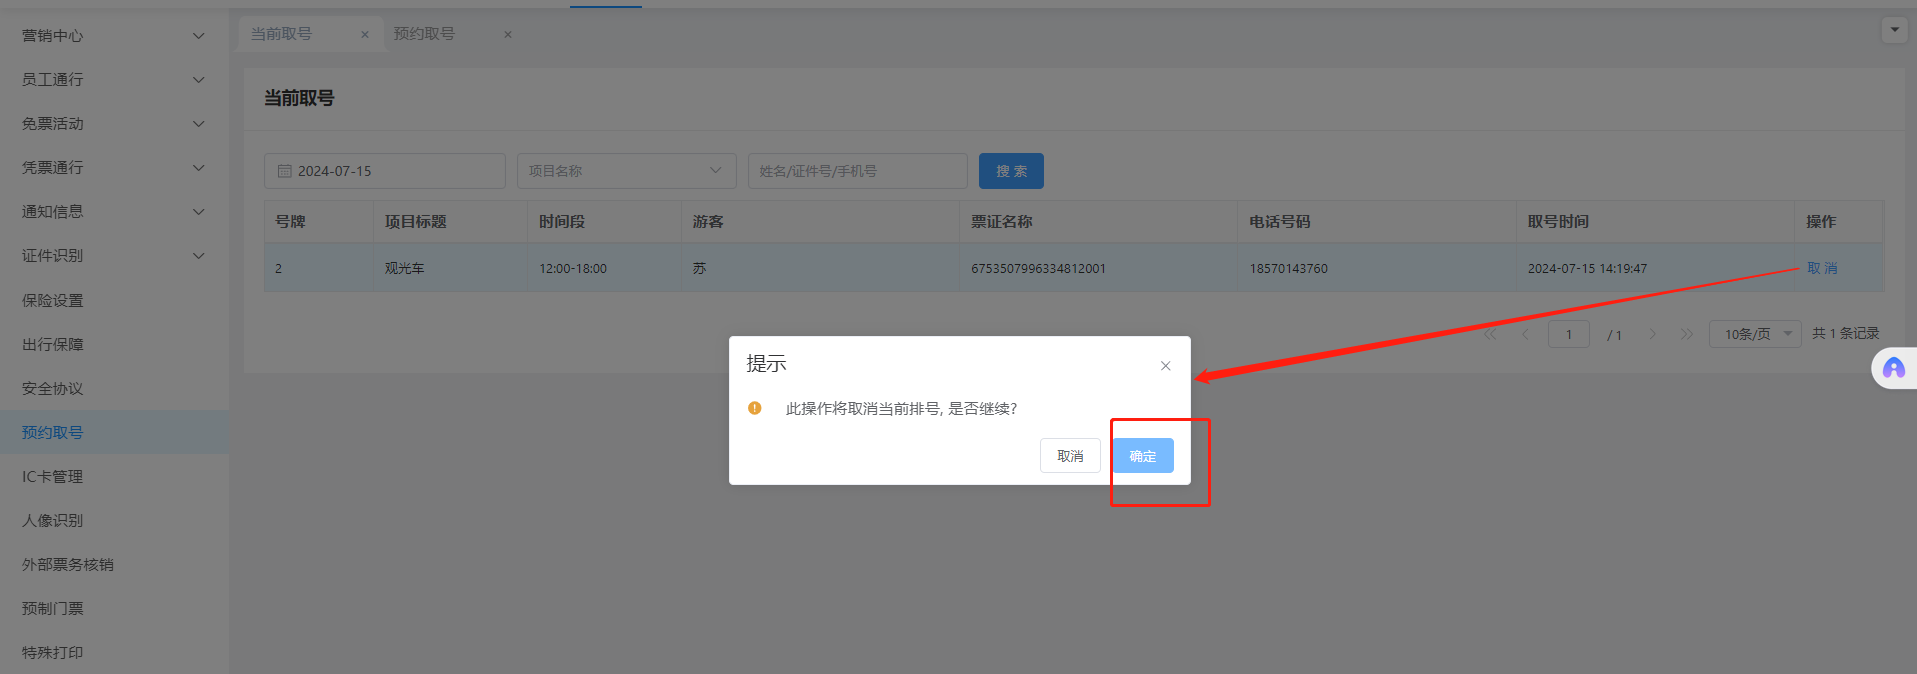Click the floating assistant avatar icon
Image resolution: width=1917 pixels, height=674 pixels.
(x=1893, y=369)
